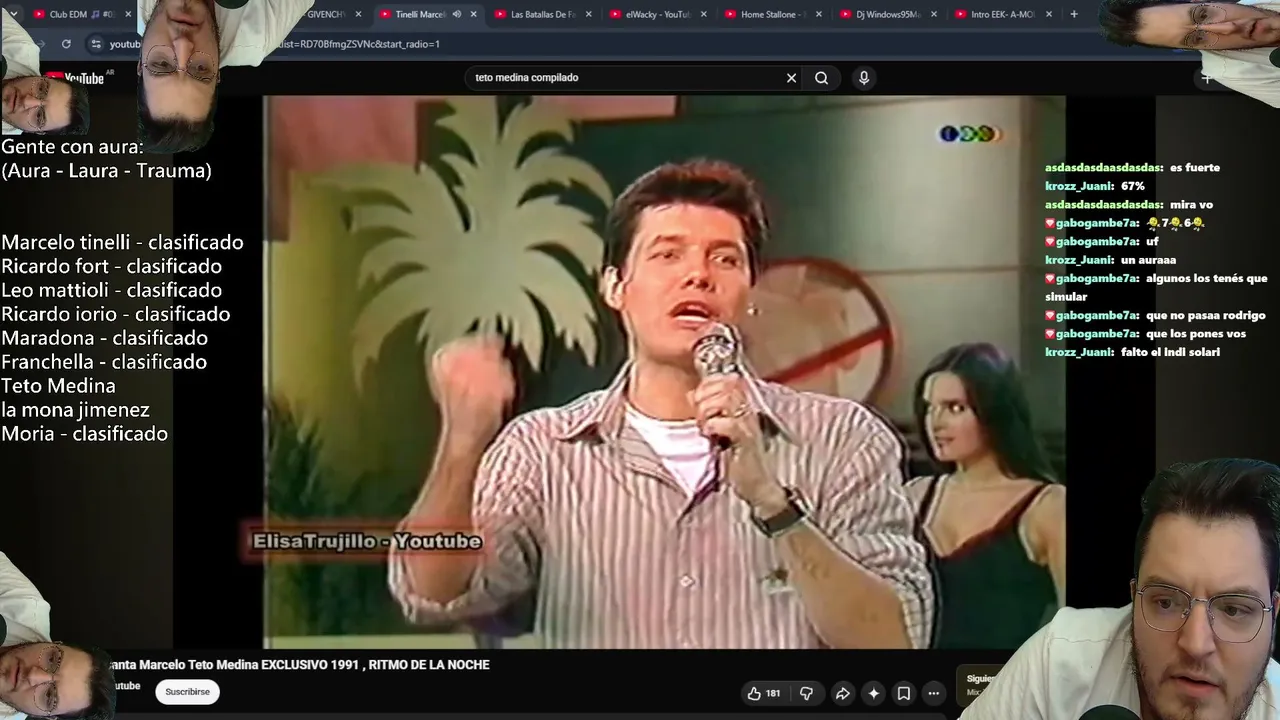Submit the YouTube search with magnifier icon
Screen dimensions: 1280x720
tap(821, 77)
